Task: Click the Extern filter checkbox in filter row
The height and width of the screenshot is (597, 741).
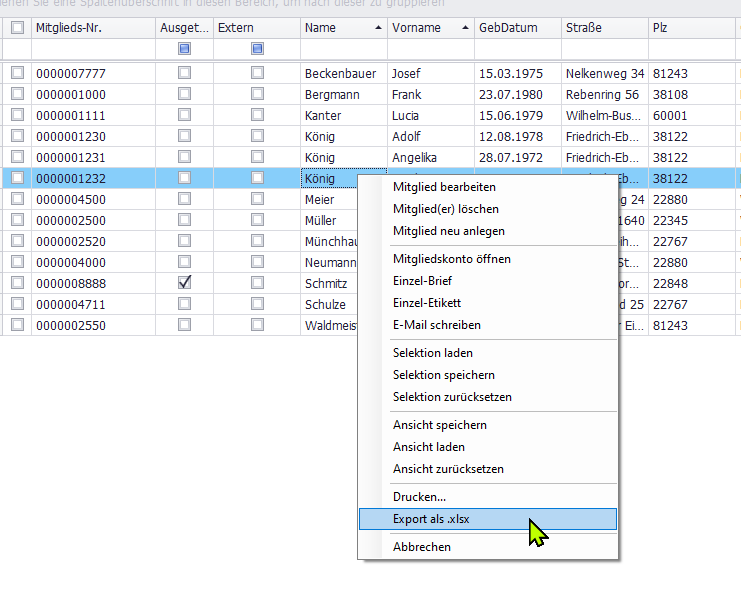Action: (x=257, y=48)
